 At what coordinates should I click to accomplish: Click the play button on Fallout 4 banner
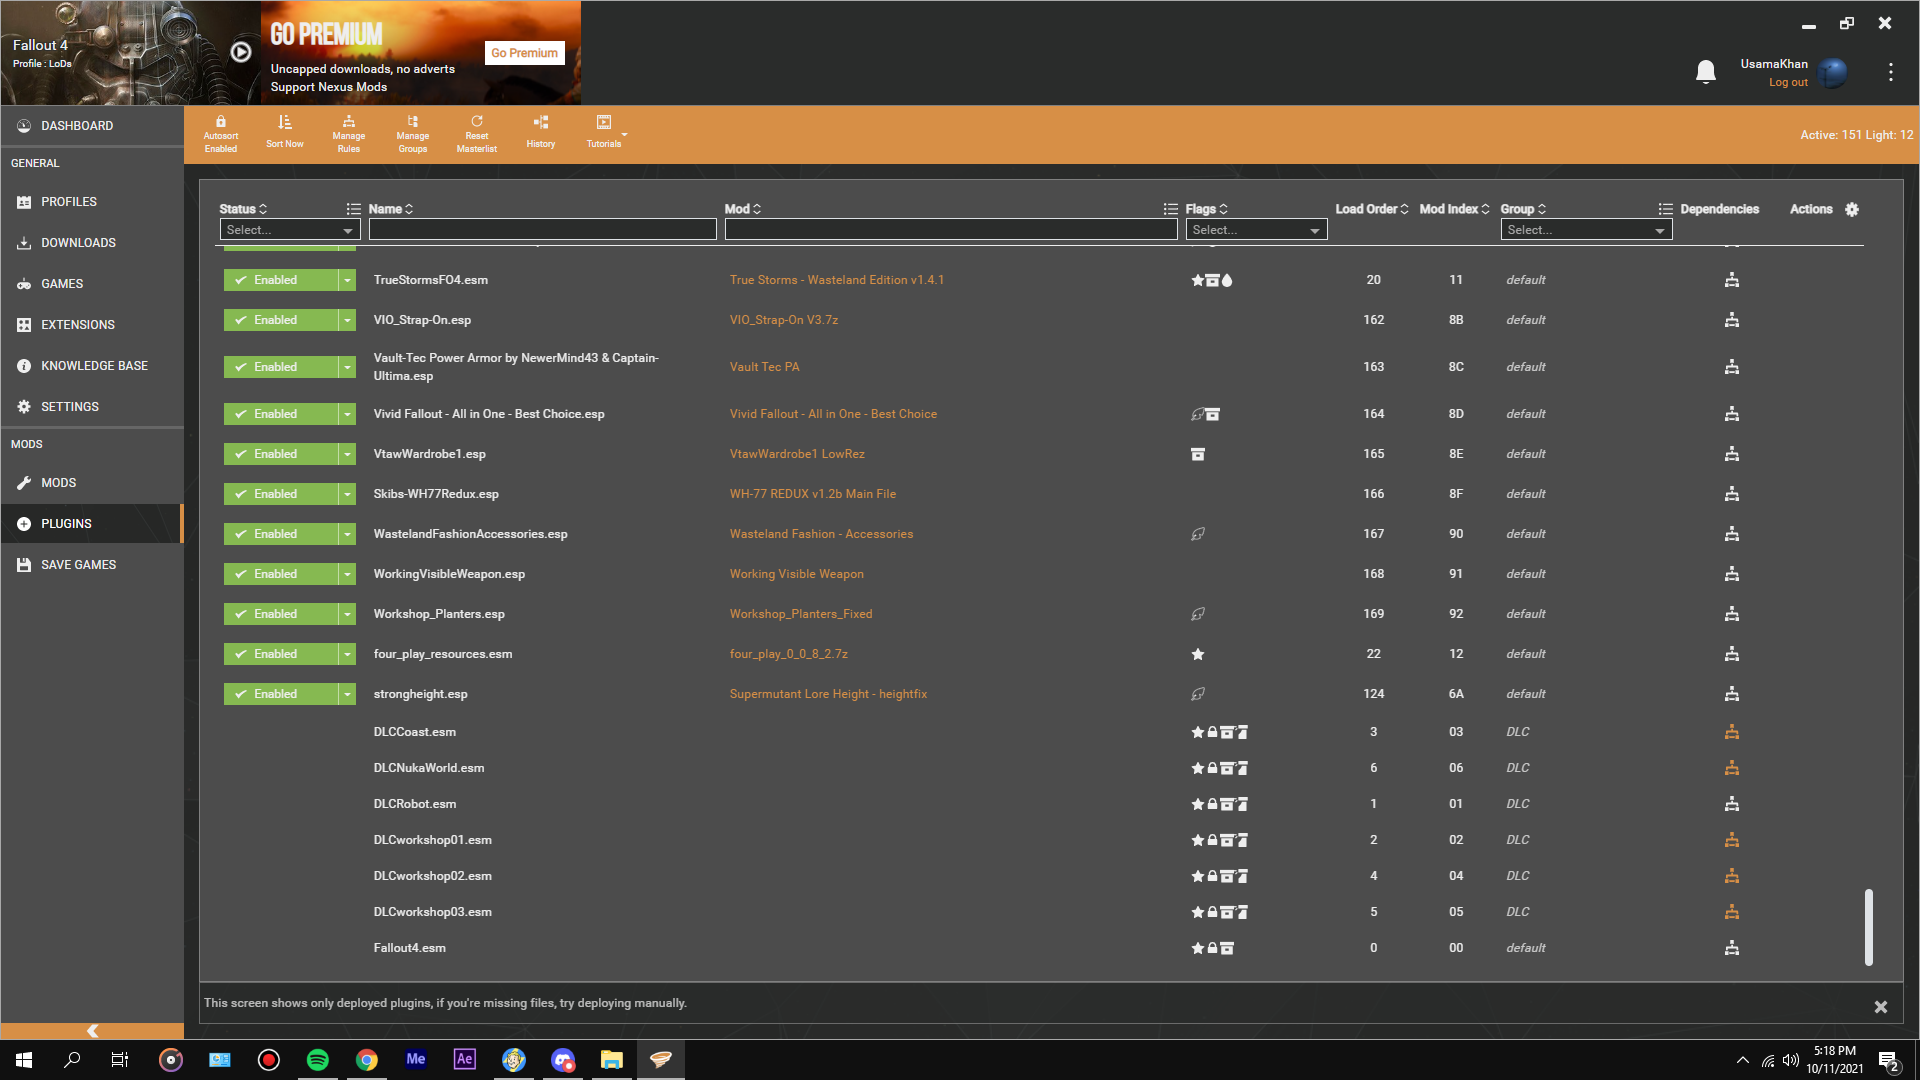coord(241,52)
